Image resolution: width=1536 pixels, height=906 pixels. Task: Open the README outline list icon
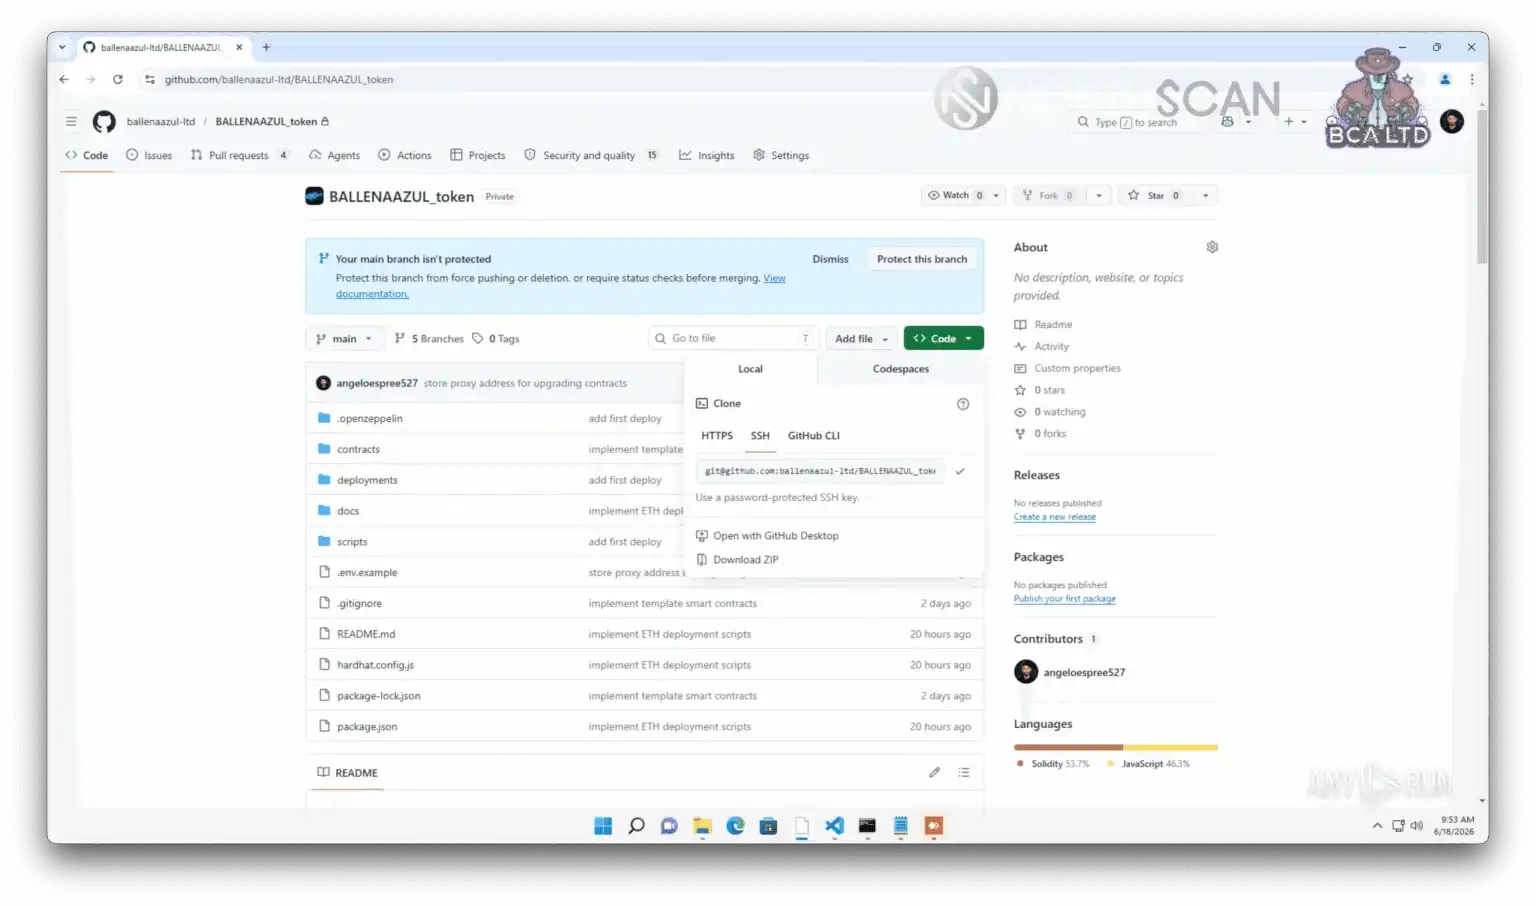(964, 772)
